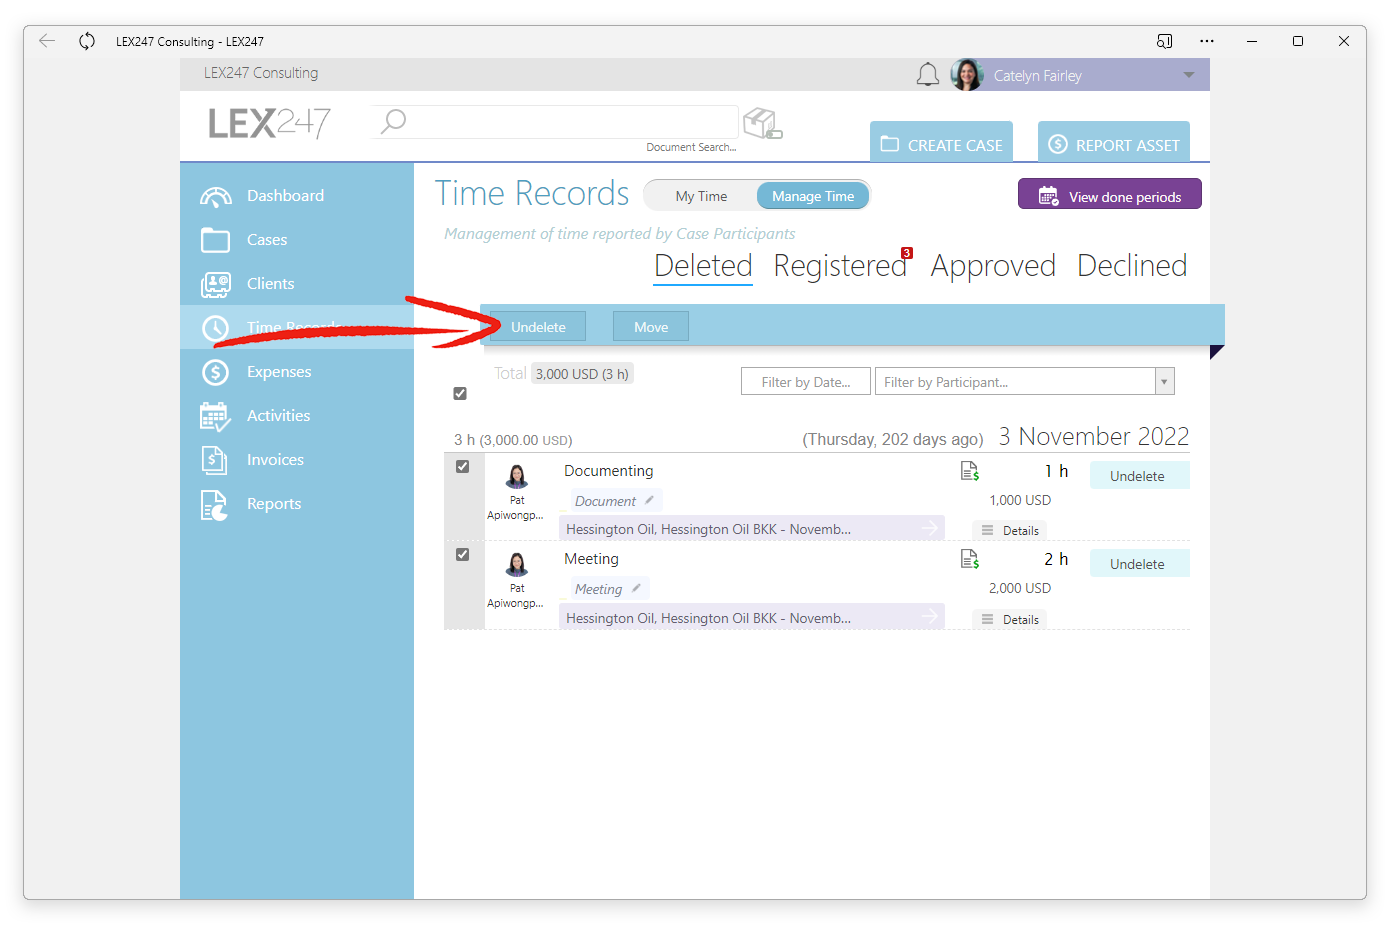
Task: Go back using the title bar arrow
Action: pyautogui.click(x=47, y=41)
